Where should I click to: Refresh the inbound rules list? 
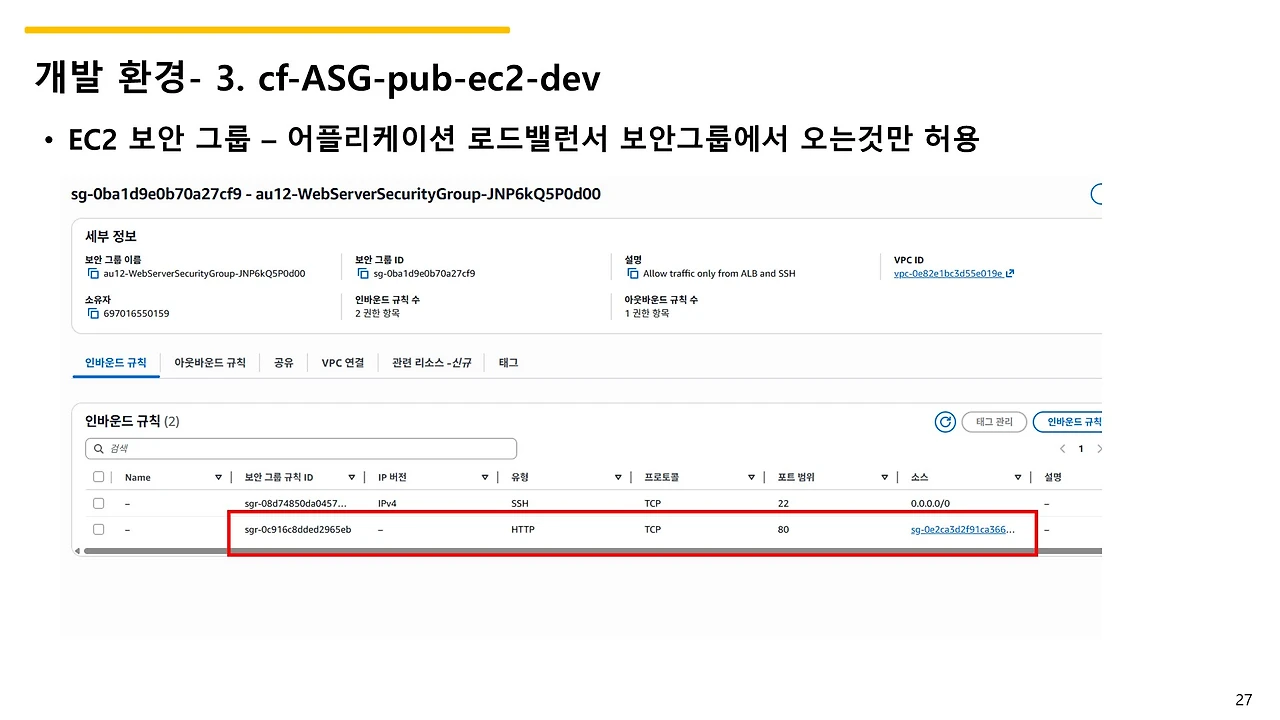pos(944,421)
